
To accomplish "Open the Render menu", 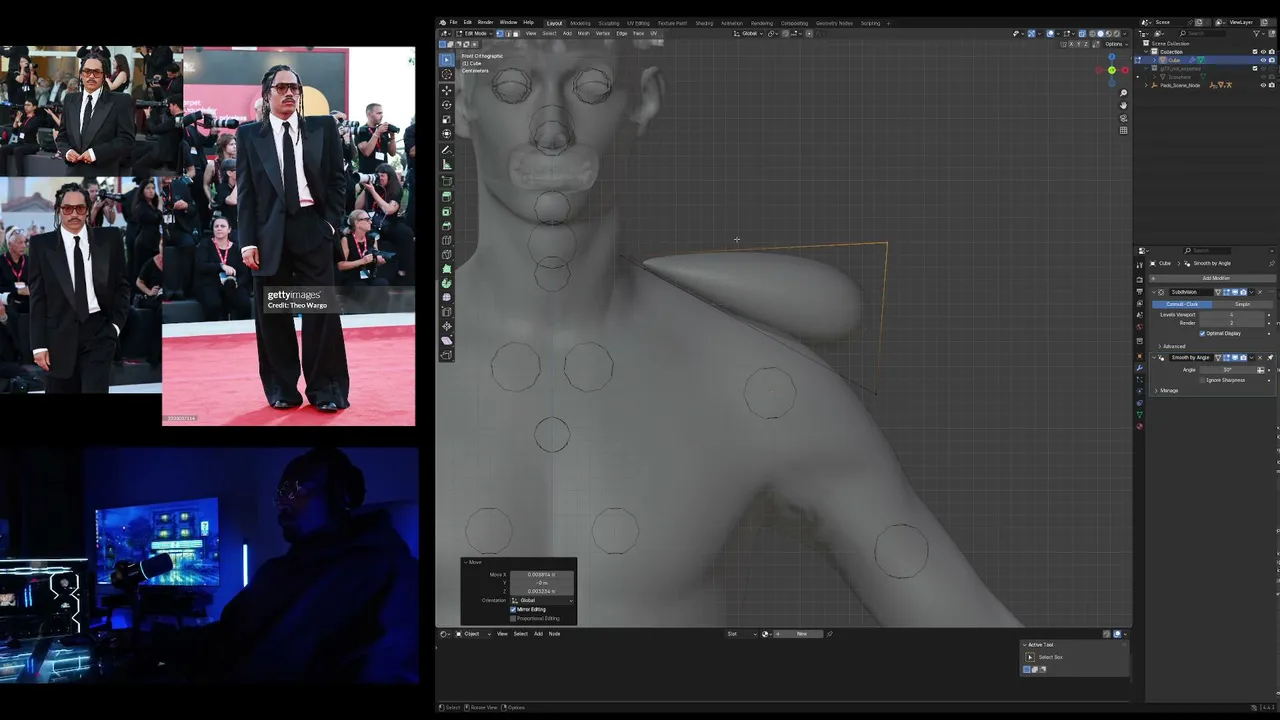I will pyautogui.click(x=485, y=22).
